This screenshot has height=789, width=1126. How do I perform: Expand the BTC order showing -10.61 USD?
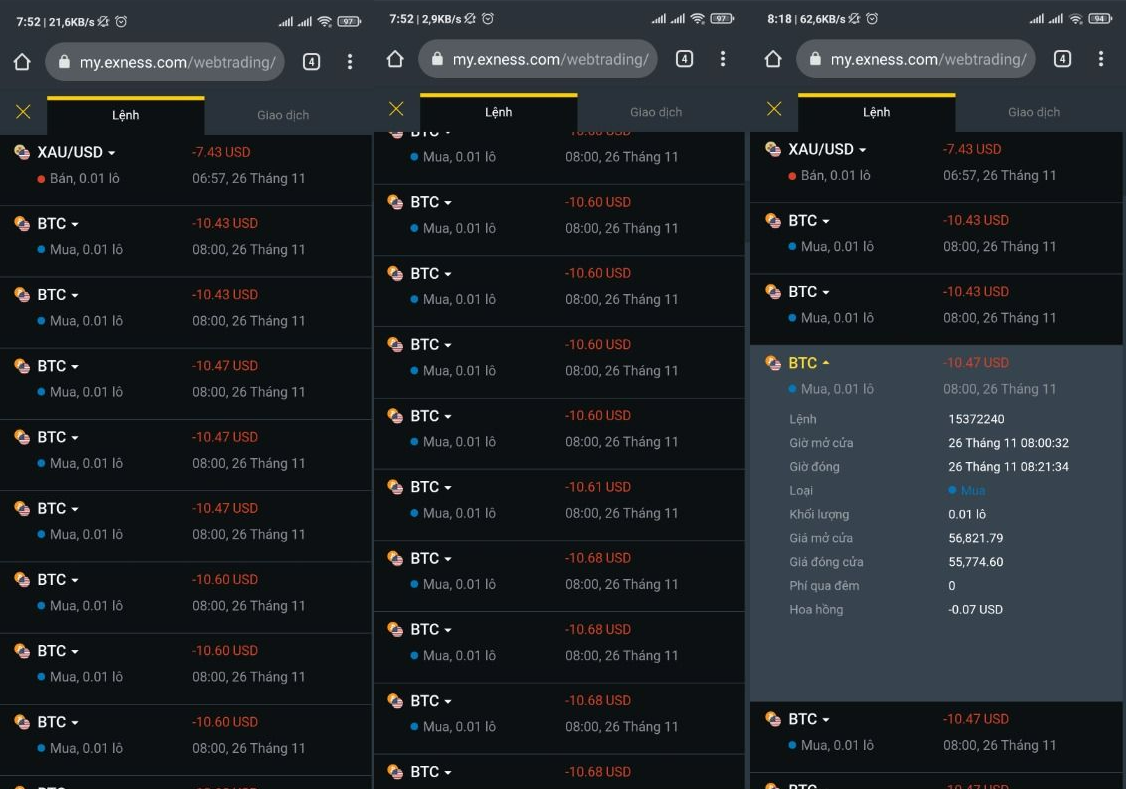447,488
